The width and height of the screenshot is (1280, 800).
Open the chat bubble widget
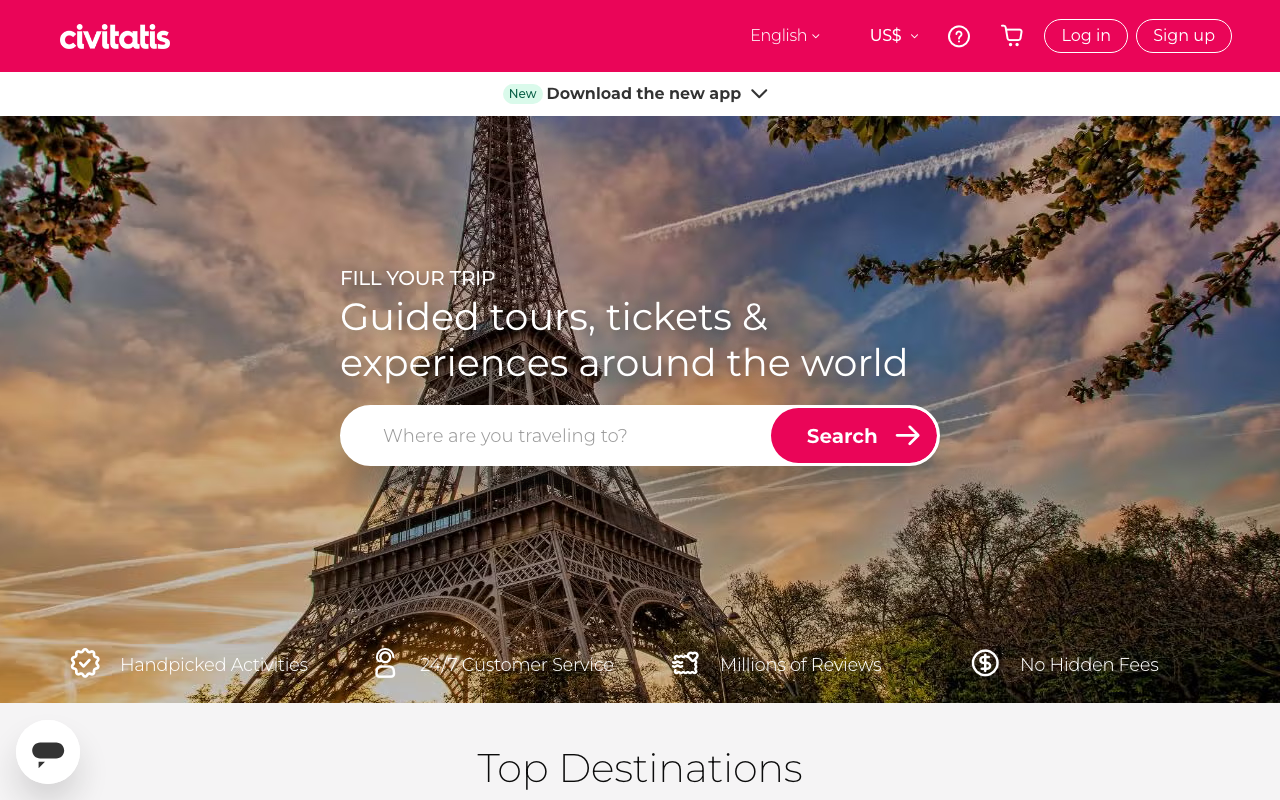point(48,752)
